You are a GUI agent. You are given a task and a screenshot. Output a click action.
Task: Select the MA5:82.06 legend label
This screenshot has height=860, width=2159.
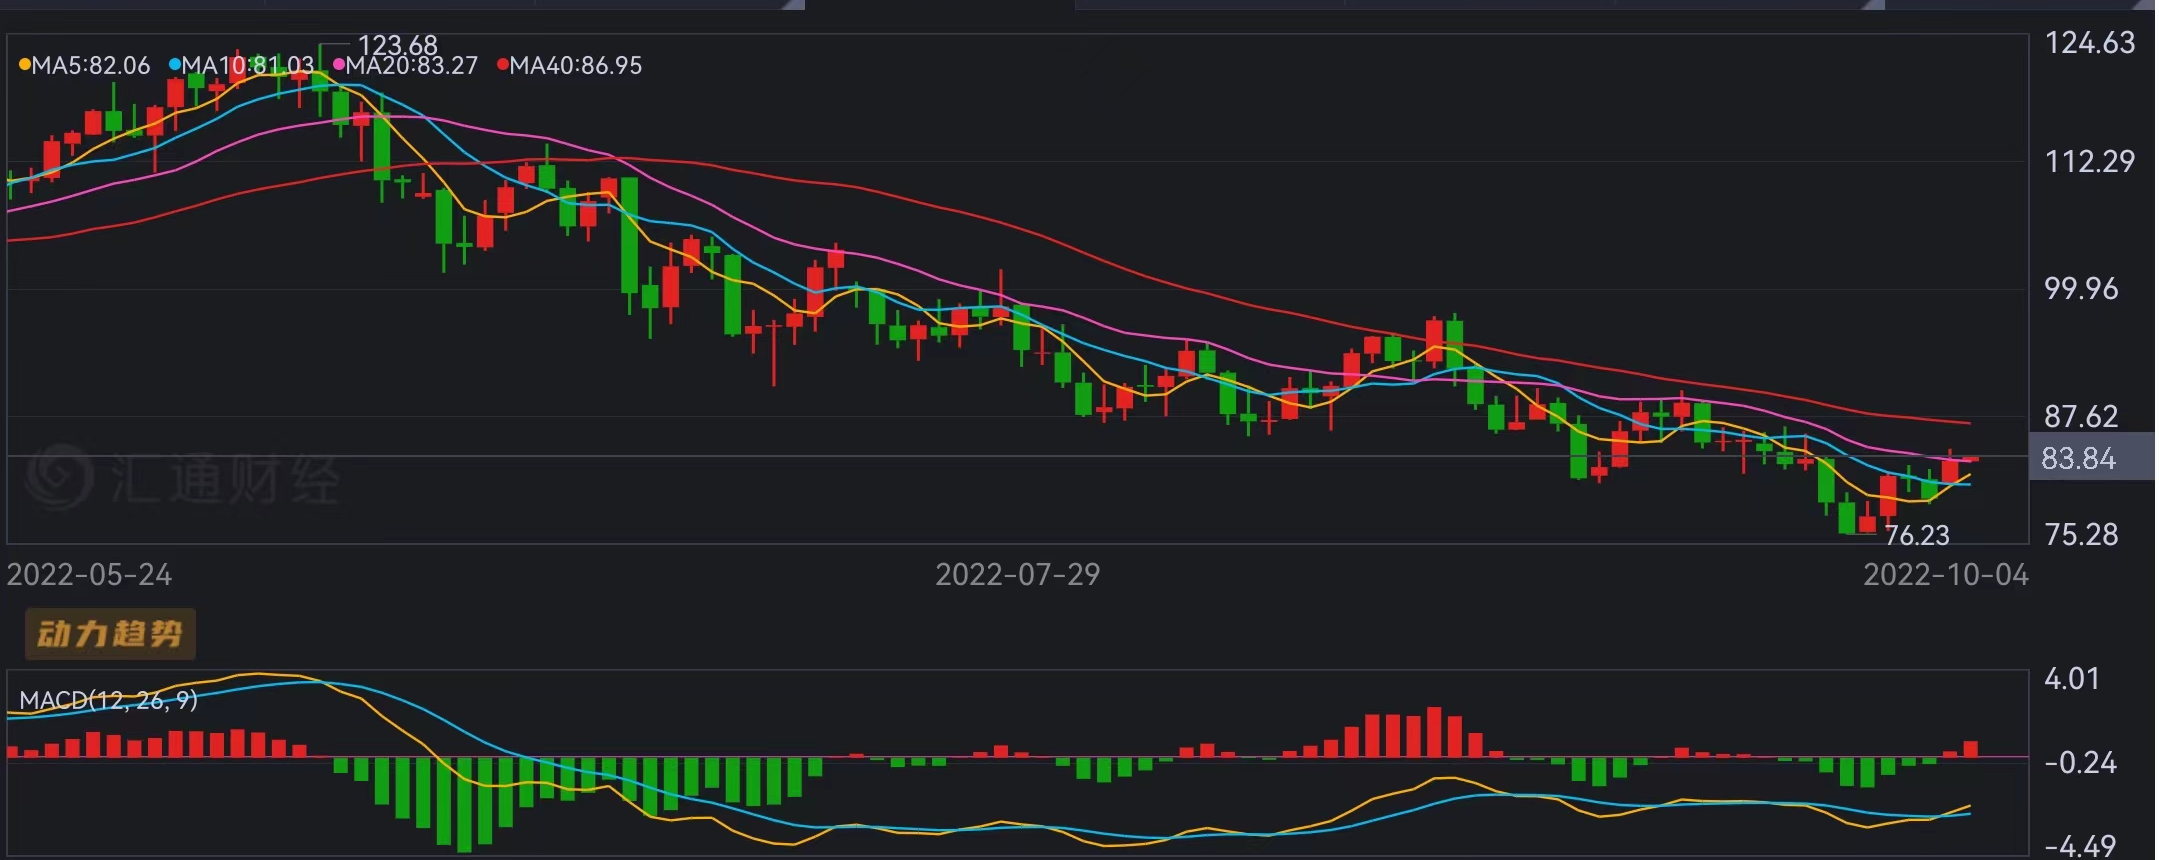[x=91, y=66]
